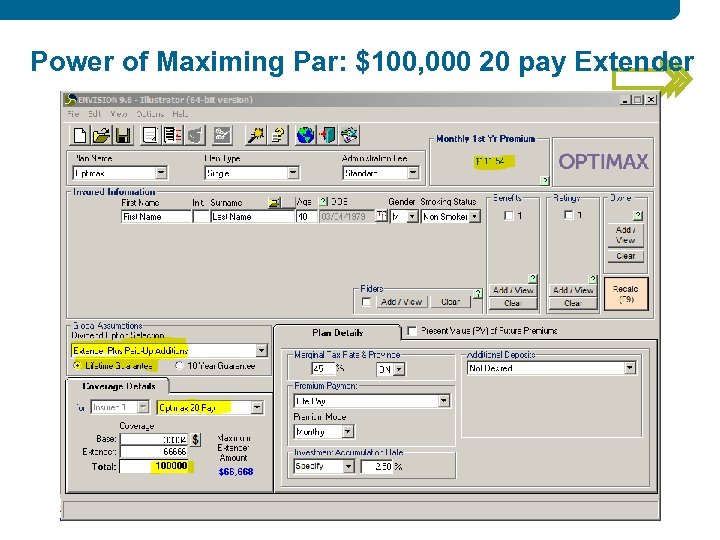
Task: Tick the Benefits checkbox labeled 1
Action: tap(508, 215)
